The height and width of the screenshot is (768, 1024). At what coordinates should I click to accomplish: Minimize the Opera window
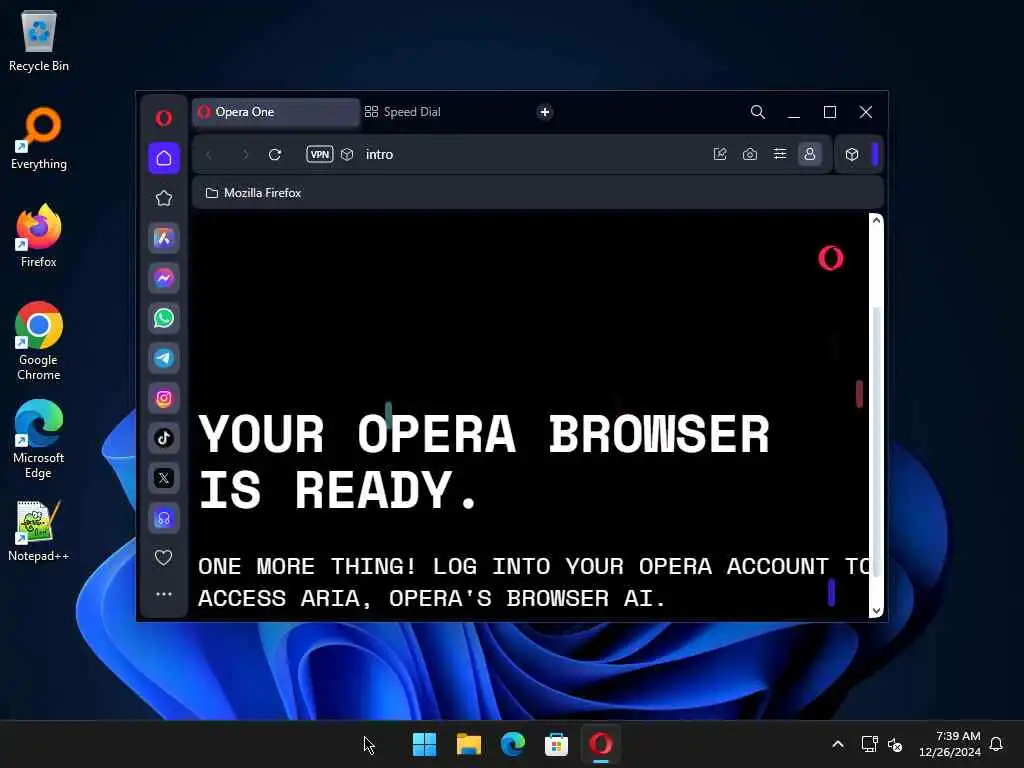pos(794,112)
